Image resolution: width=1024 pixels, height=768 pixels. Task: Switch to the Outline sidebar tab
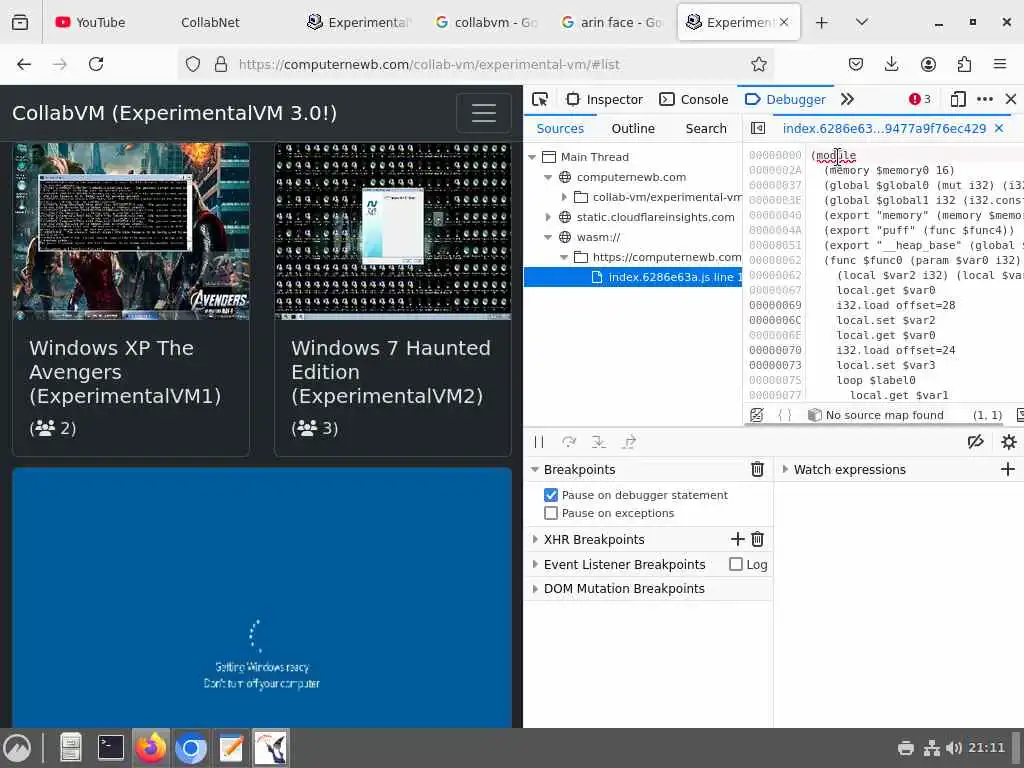tap(633, 129)
